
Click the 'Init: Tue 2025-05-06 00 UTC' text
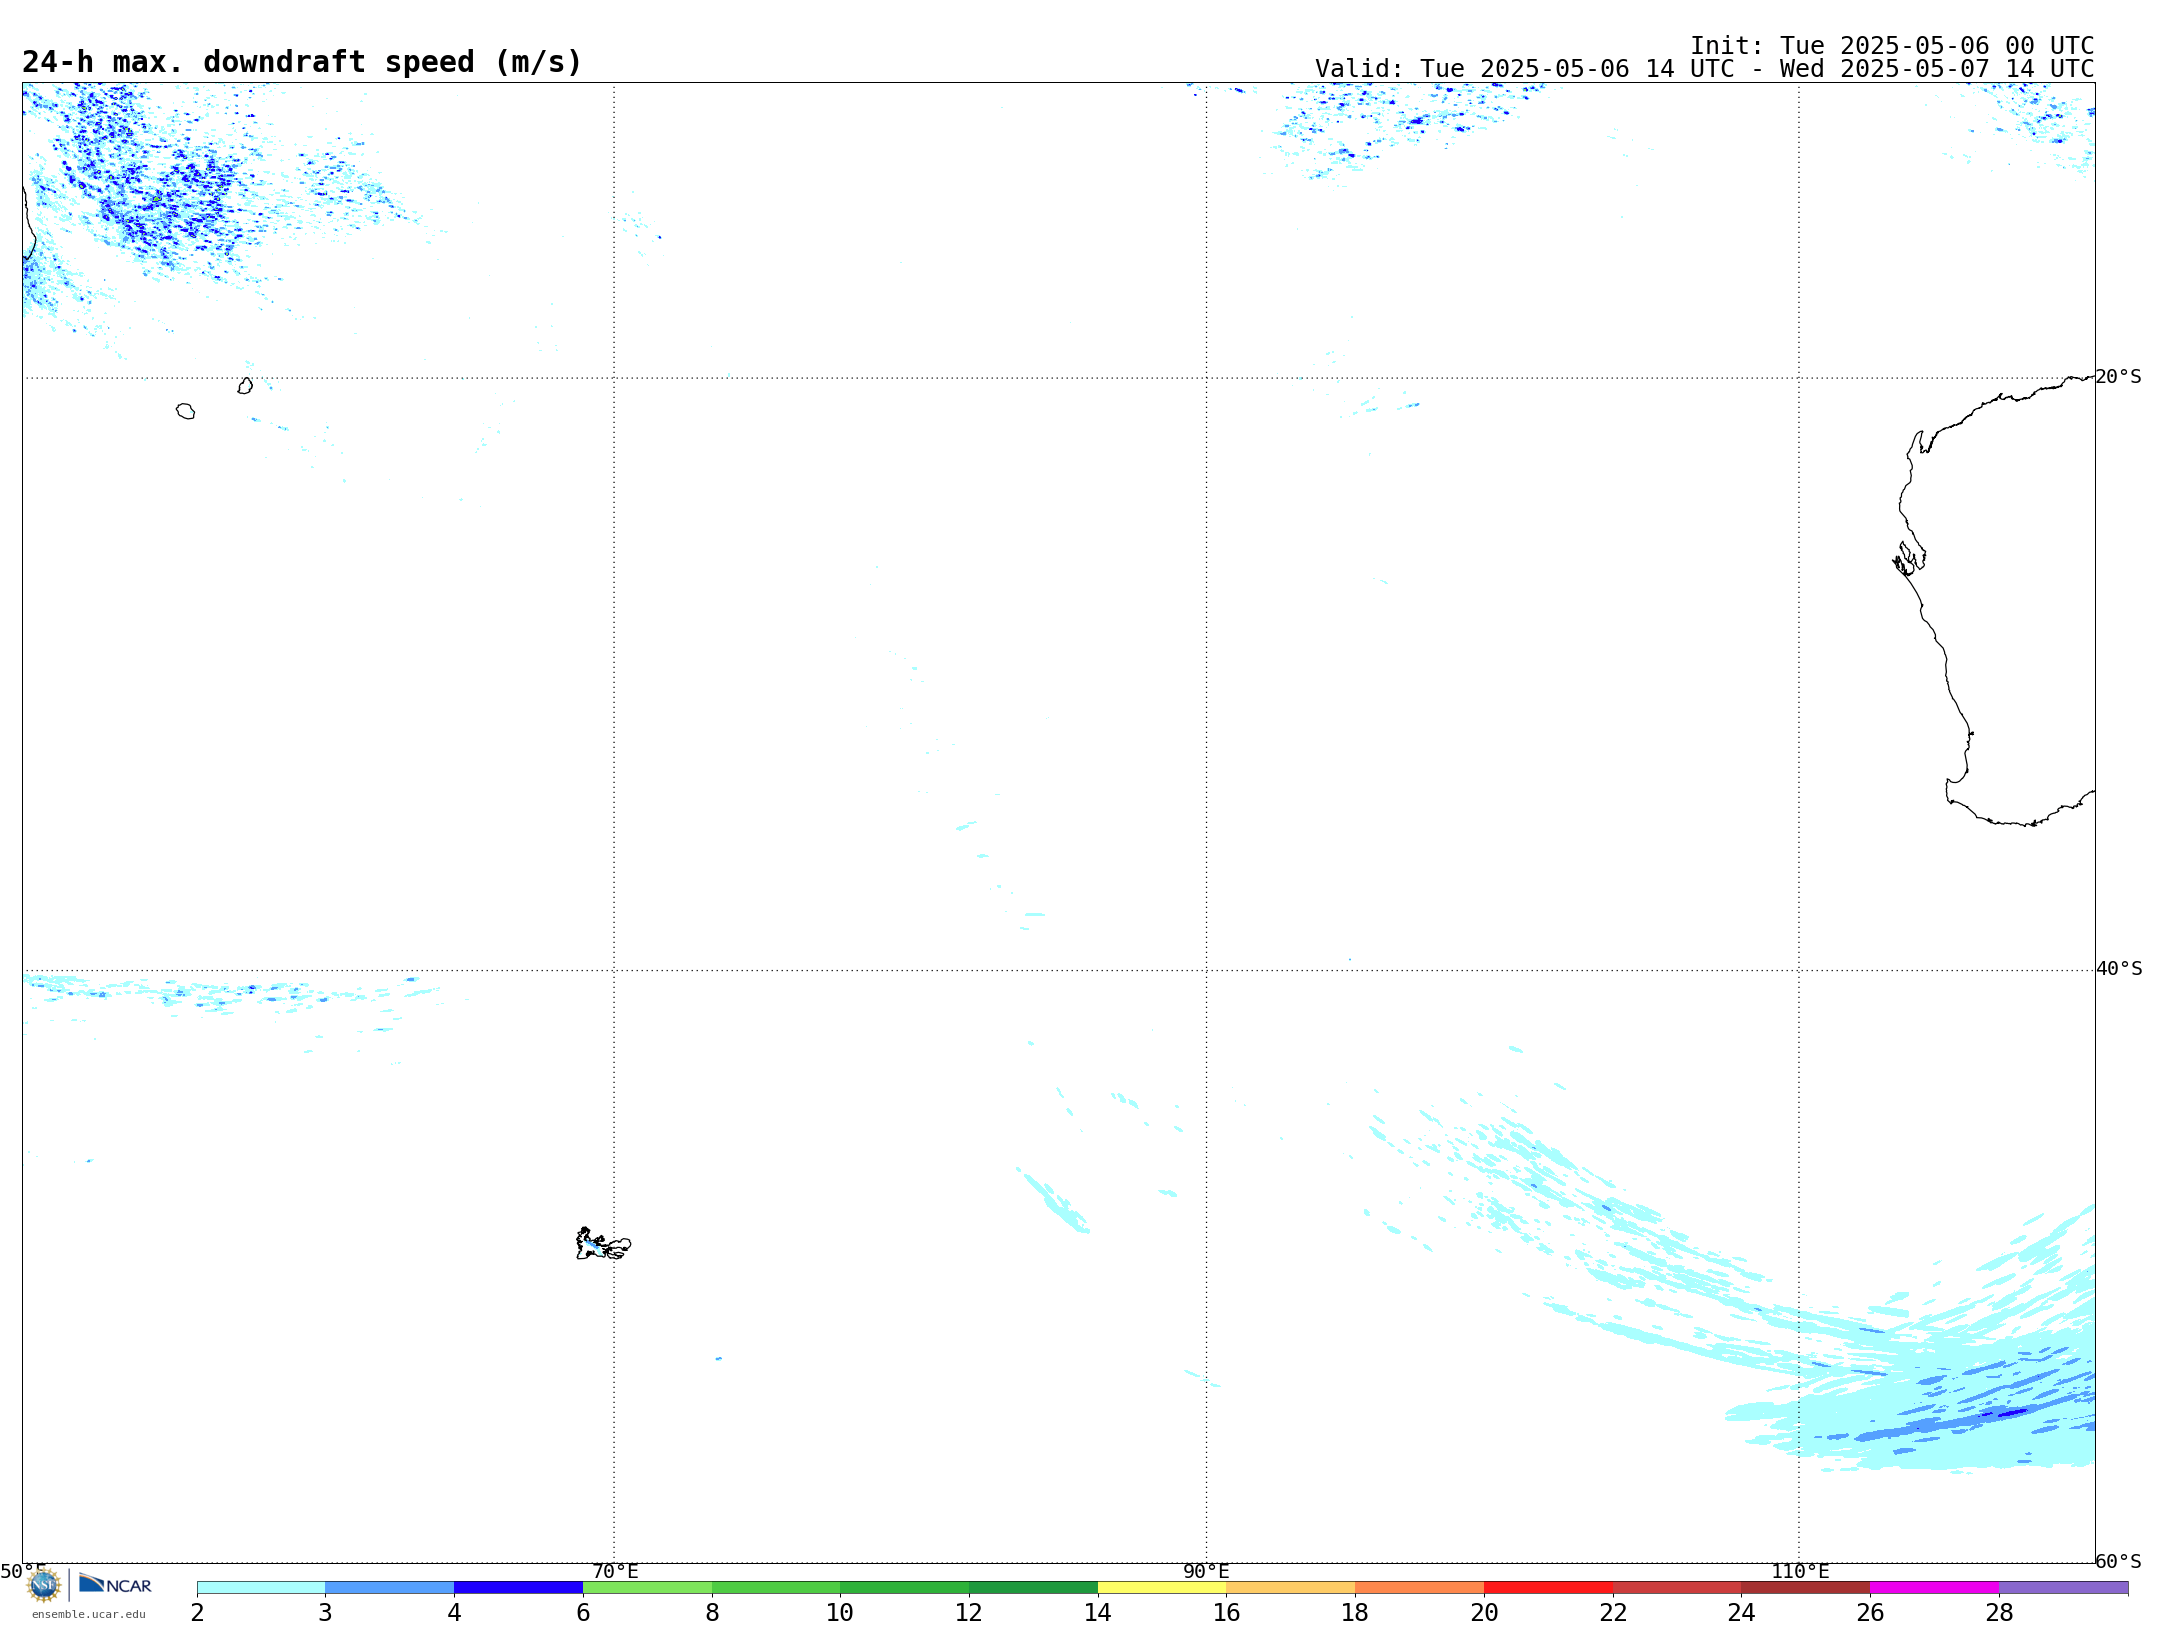pos(1892,46)
